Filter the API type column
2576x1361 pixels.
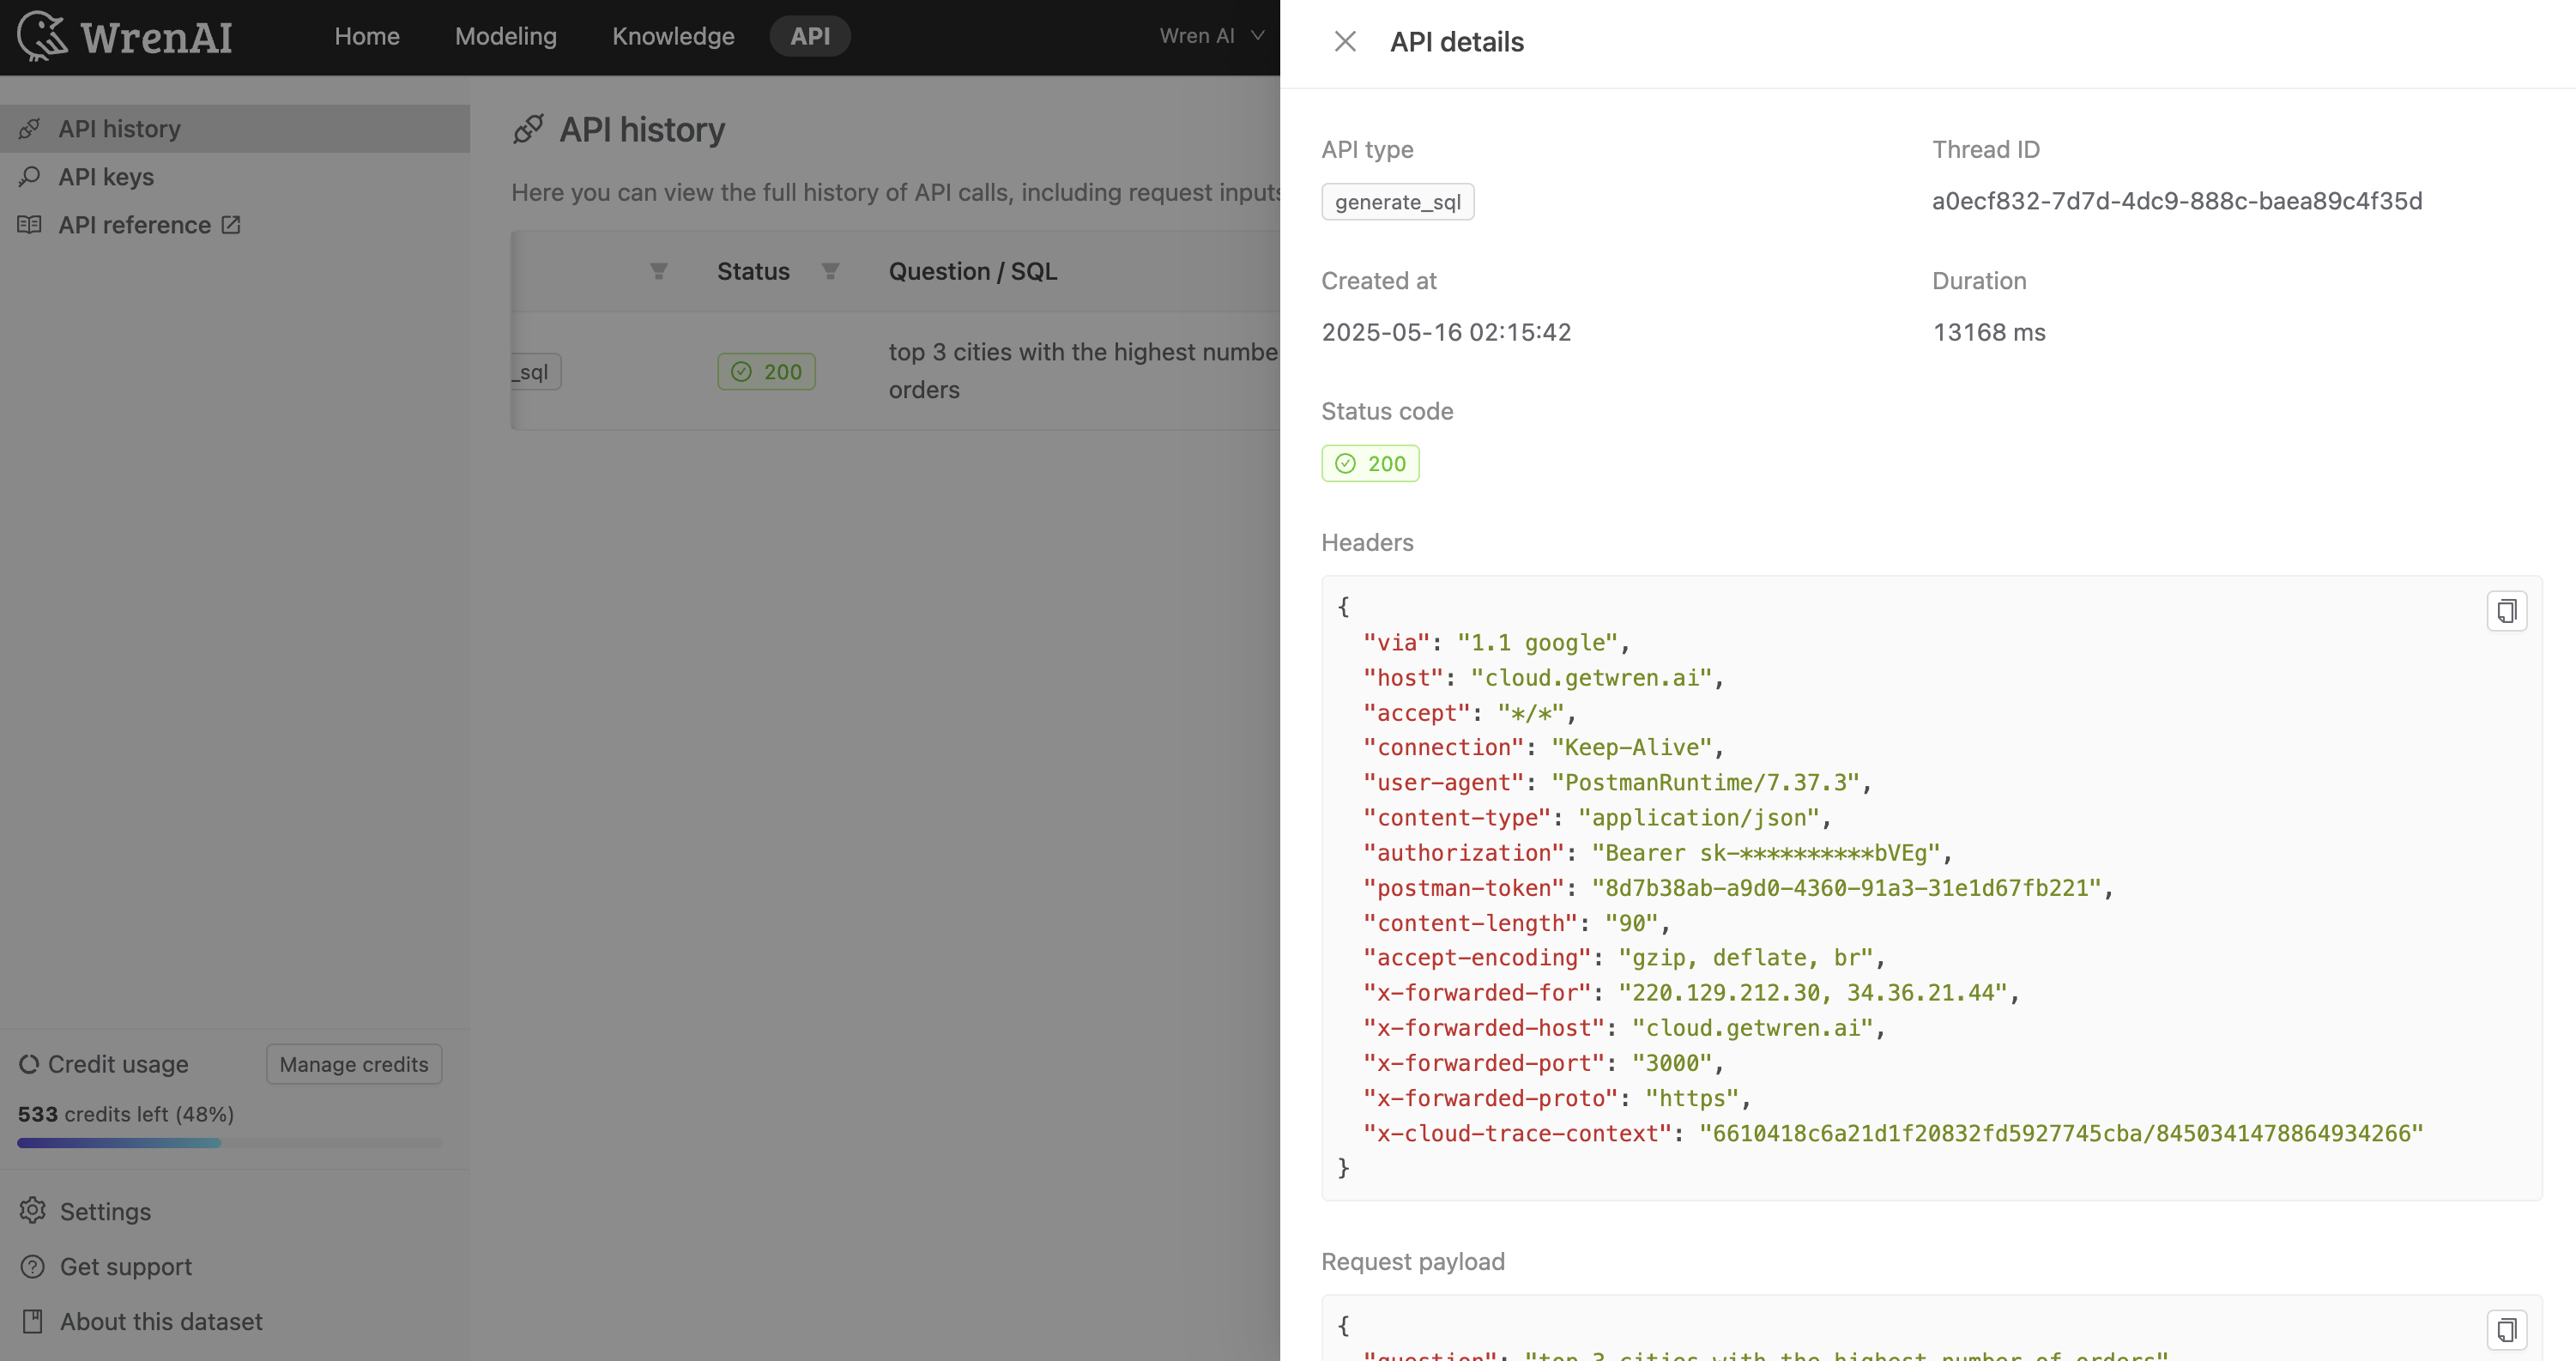click(658, 271)
